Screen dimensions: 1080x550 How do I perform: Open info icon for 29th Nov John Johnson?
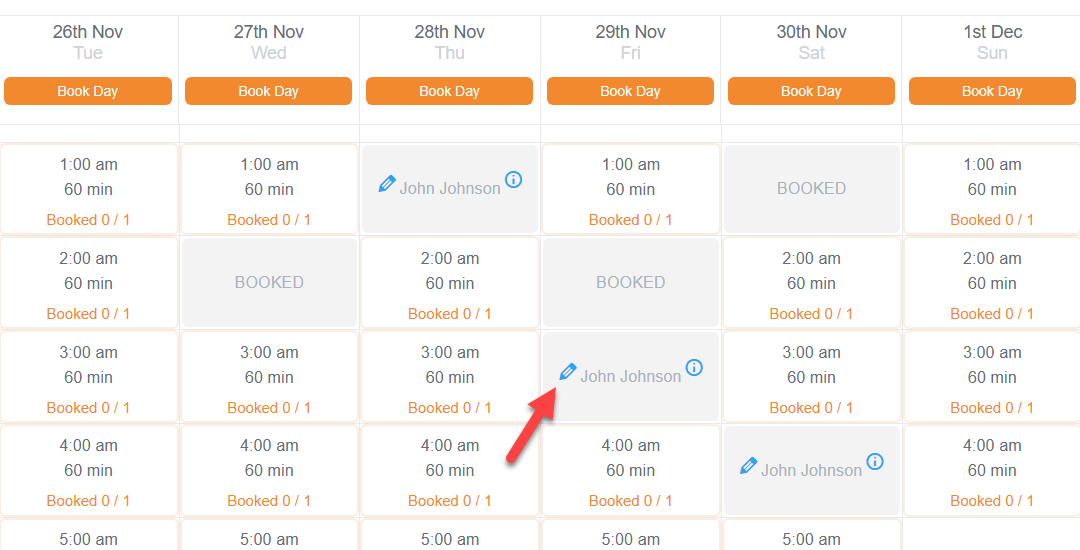point(694,368)
